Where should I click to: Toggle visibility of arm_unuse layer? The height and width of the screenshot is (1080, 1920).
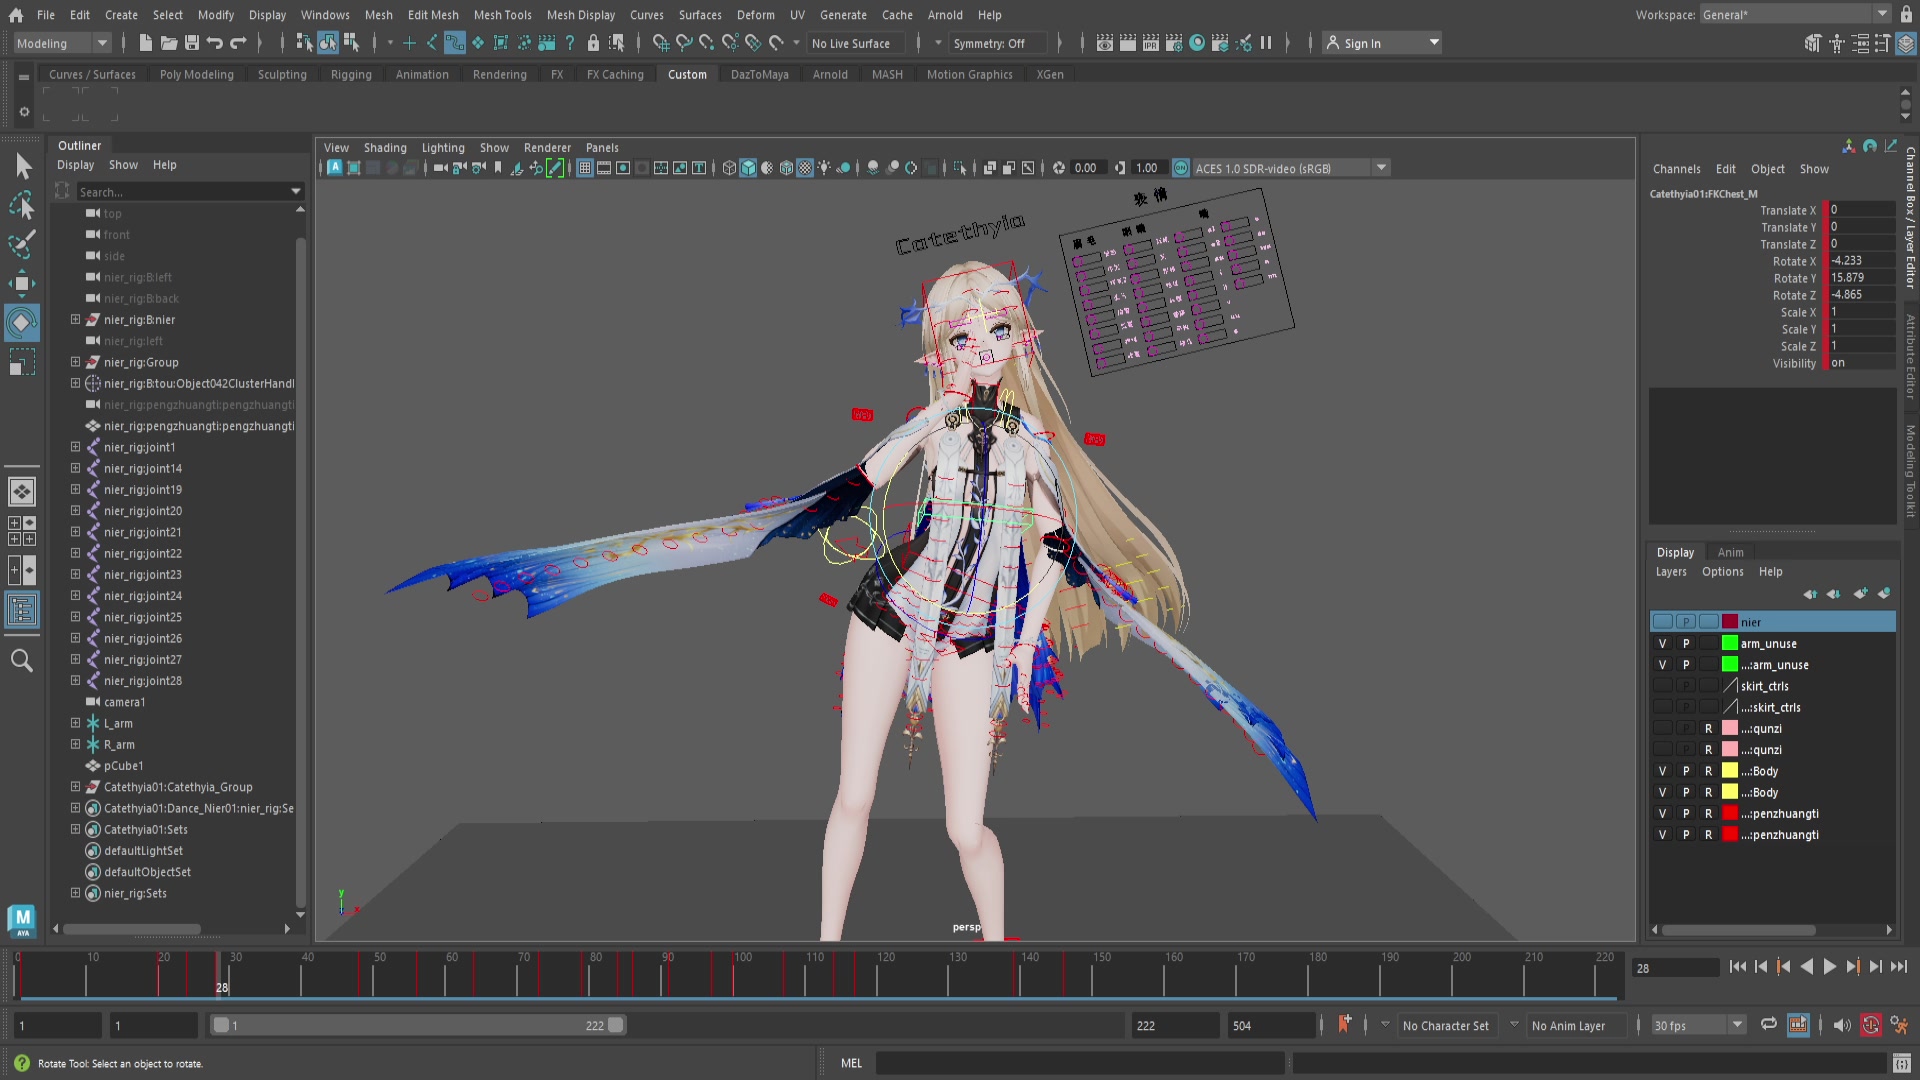pos(1662,644)
